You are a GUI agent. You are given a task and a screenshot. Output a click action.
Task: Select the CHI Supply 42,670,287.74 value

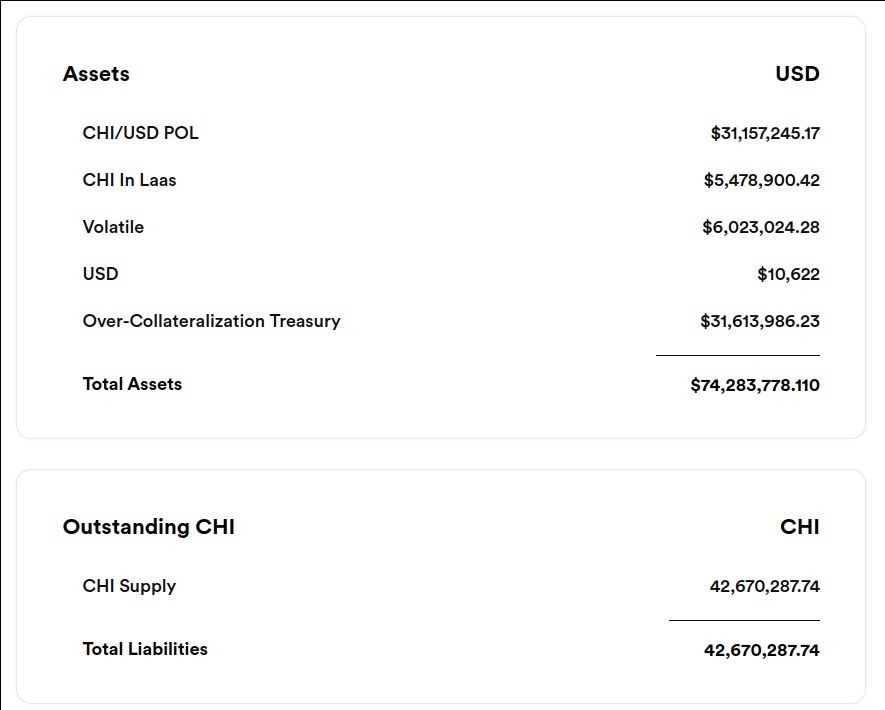[764, 586]
